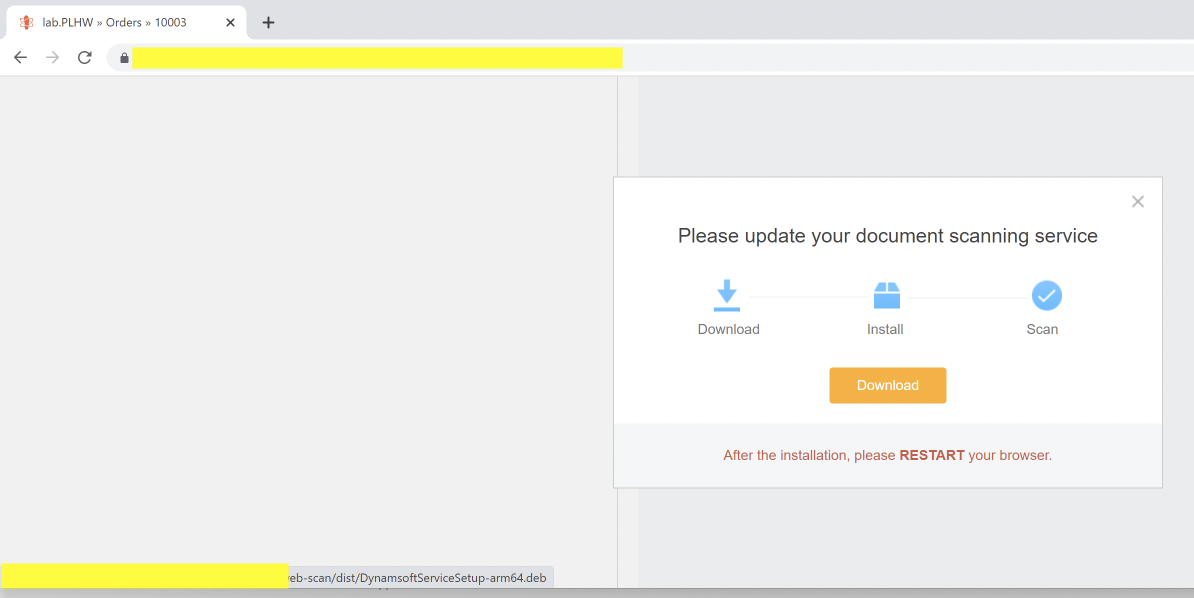Click the forward navigation arrow
The image size is (1194, 598).
tap(52, 57)
